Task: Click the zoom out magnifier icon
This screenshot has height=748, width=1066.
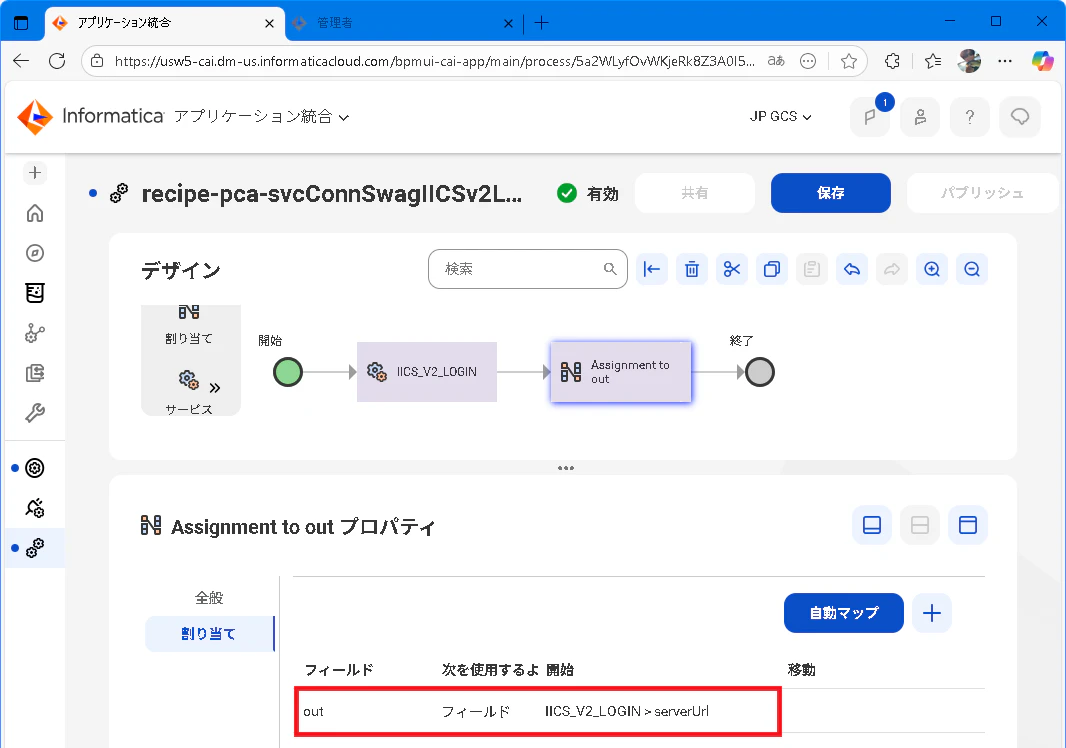Action: point(972,269)
